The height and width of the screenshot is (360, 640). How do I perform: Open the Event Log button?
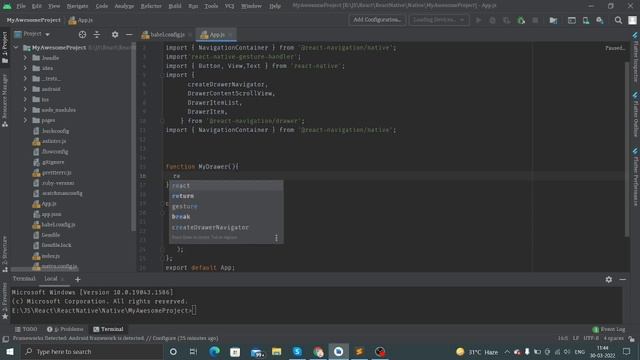click(x=609, y=329)
